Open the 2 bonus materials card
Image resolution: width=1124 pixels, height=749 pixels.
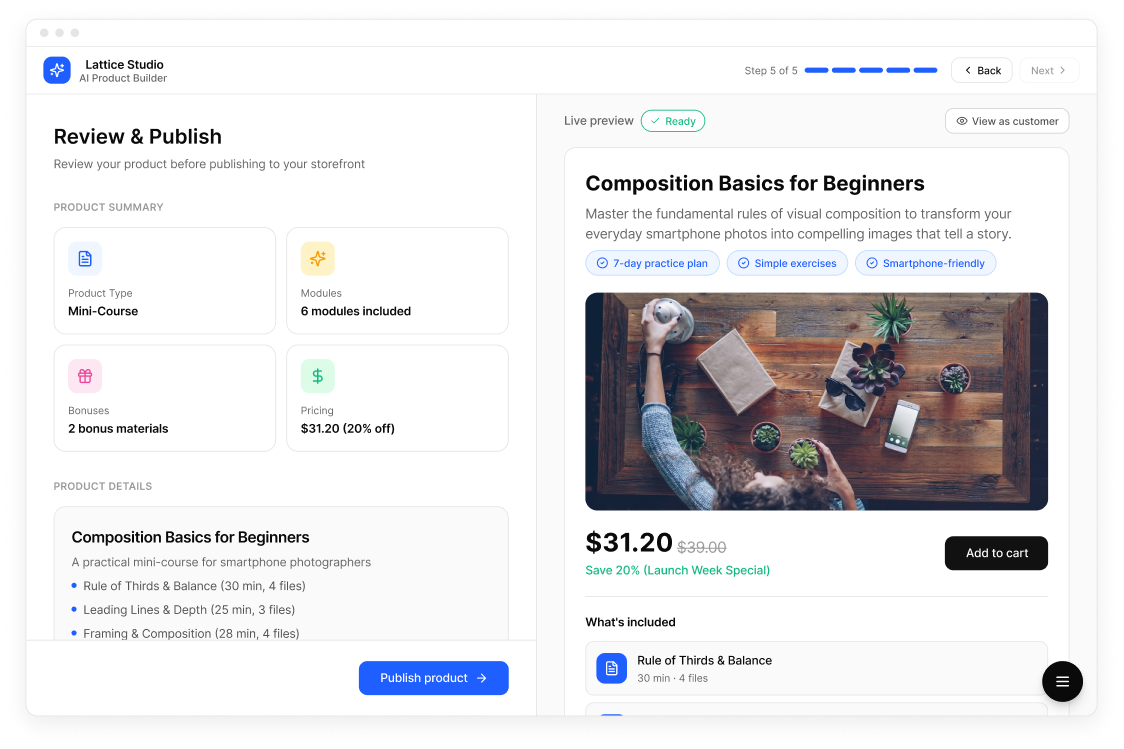(x=165, y=399)
